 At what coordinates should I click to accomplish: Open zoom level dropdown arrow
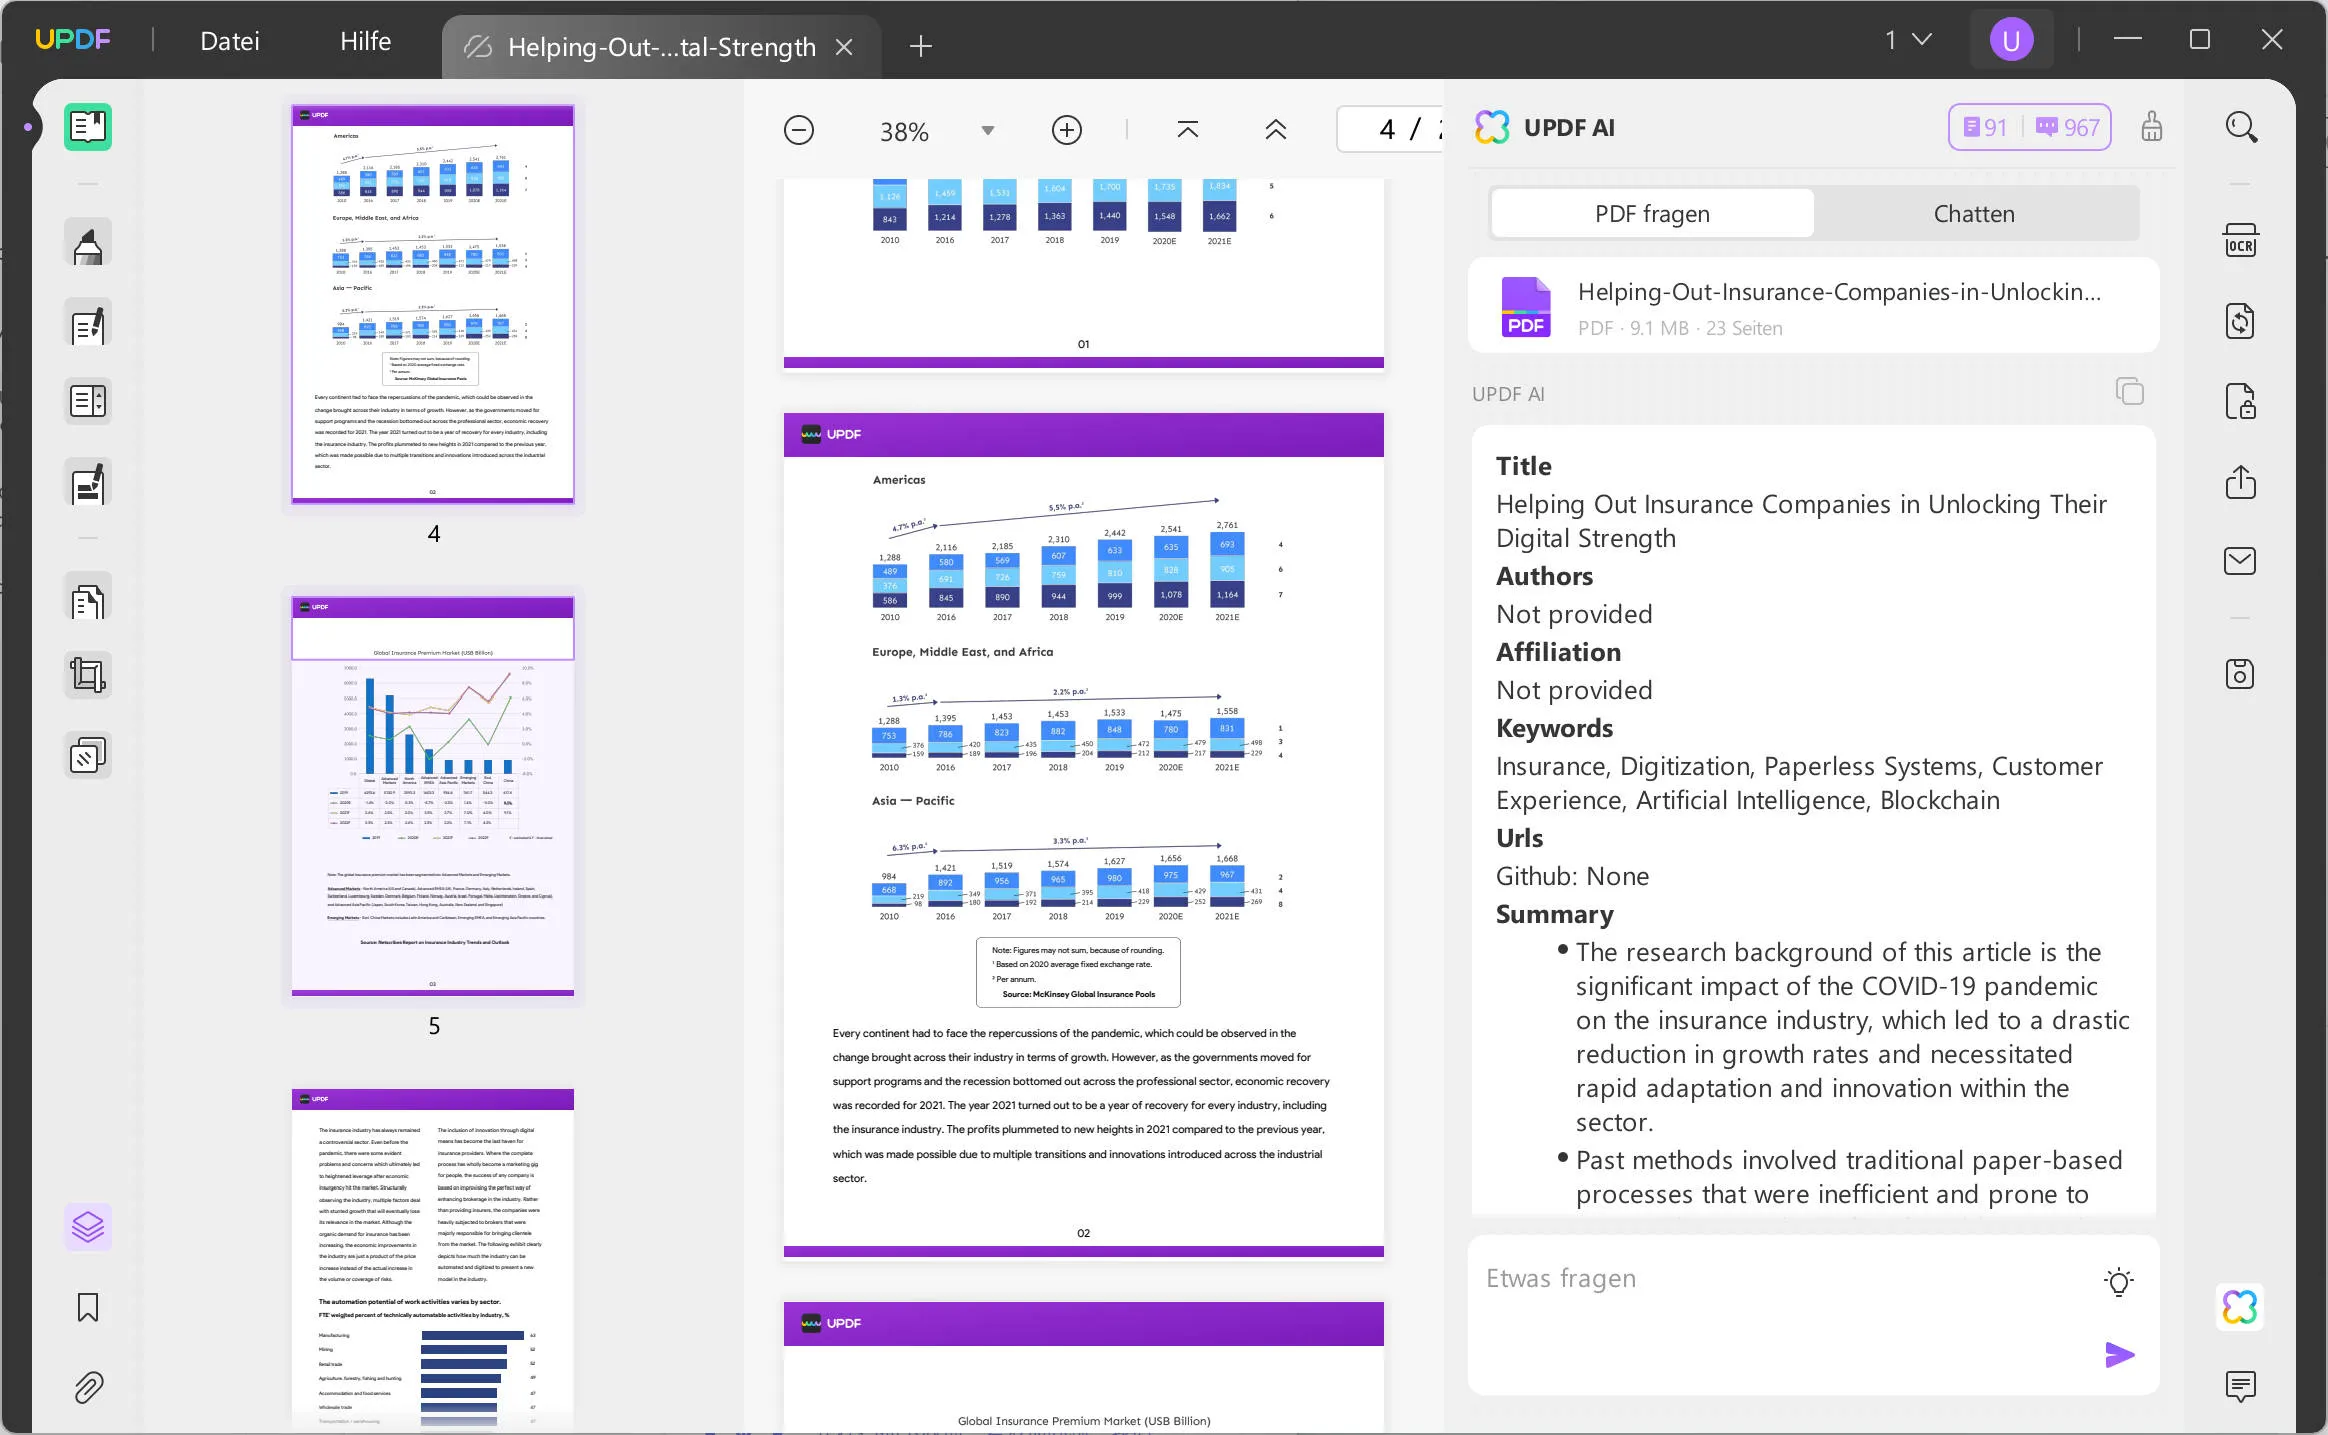click(x=988, y=131)
